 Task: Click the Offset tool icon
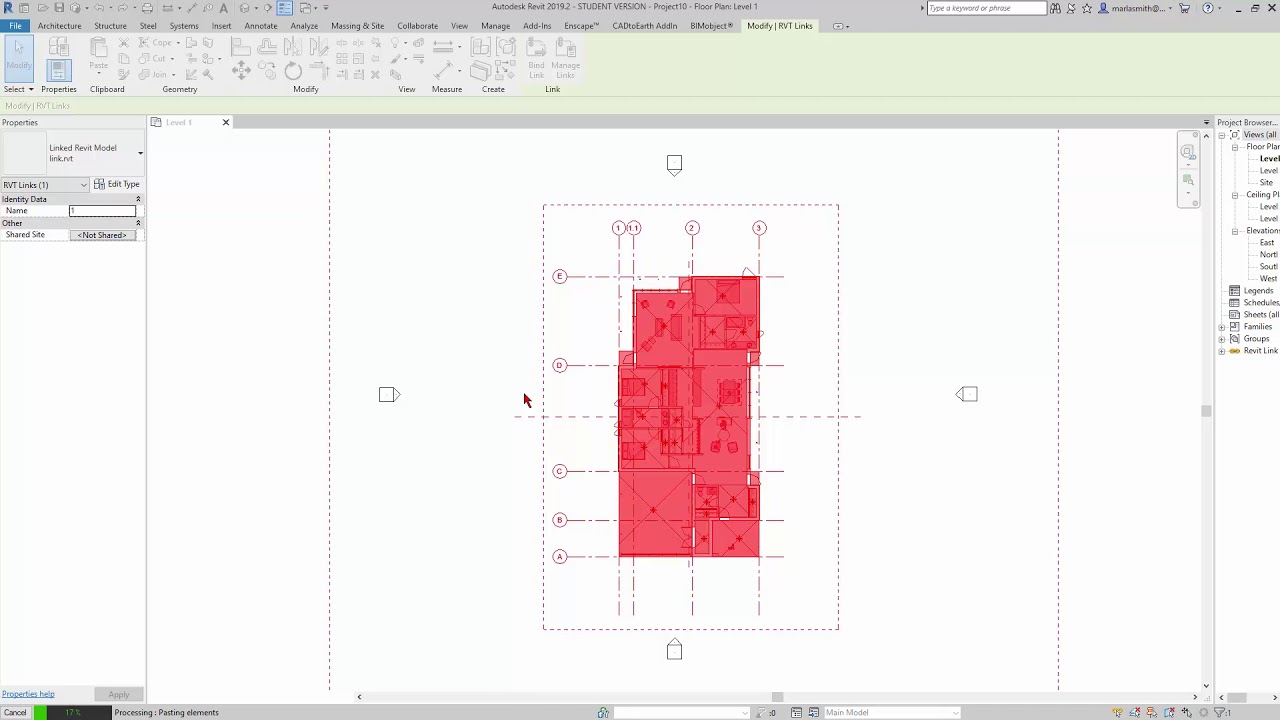(x=267, y=46)
